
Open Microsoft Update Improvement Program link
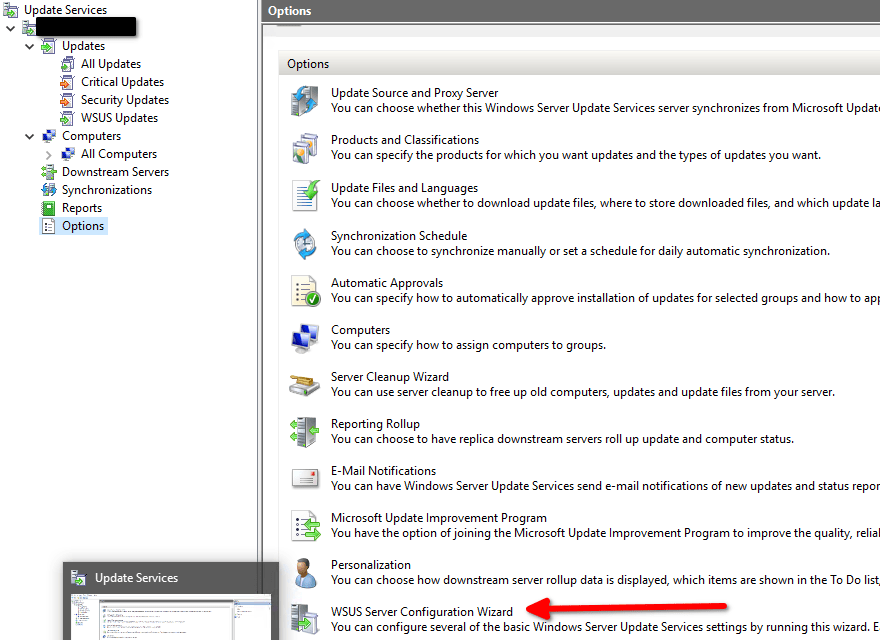tap(438, 518)
